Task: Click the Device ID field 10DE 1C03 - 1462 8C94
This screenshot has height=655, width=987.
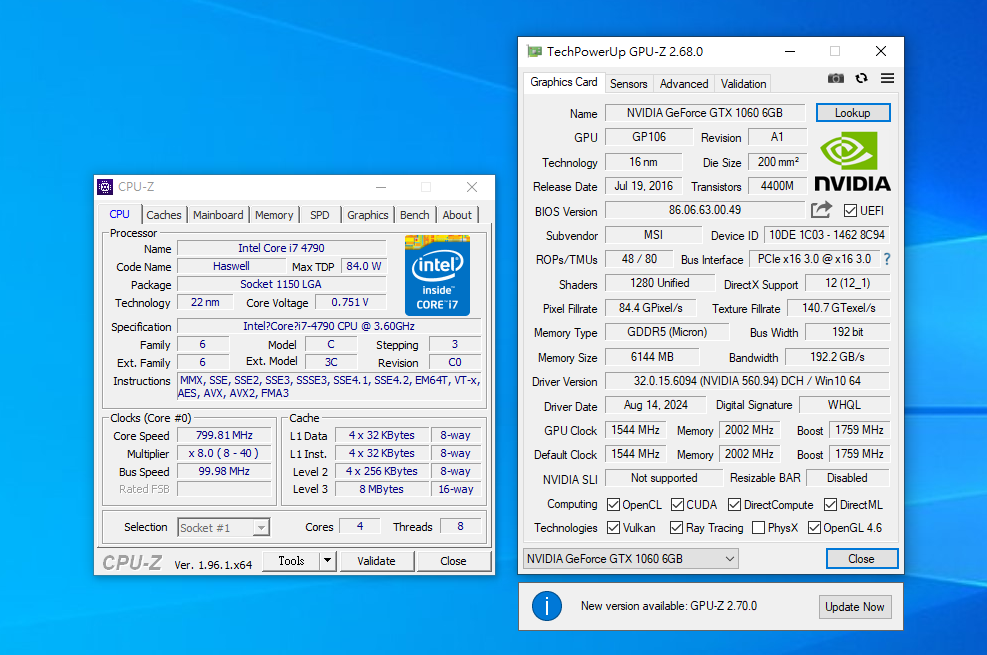Action: pyautogui.click(x=826, y=235)
